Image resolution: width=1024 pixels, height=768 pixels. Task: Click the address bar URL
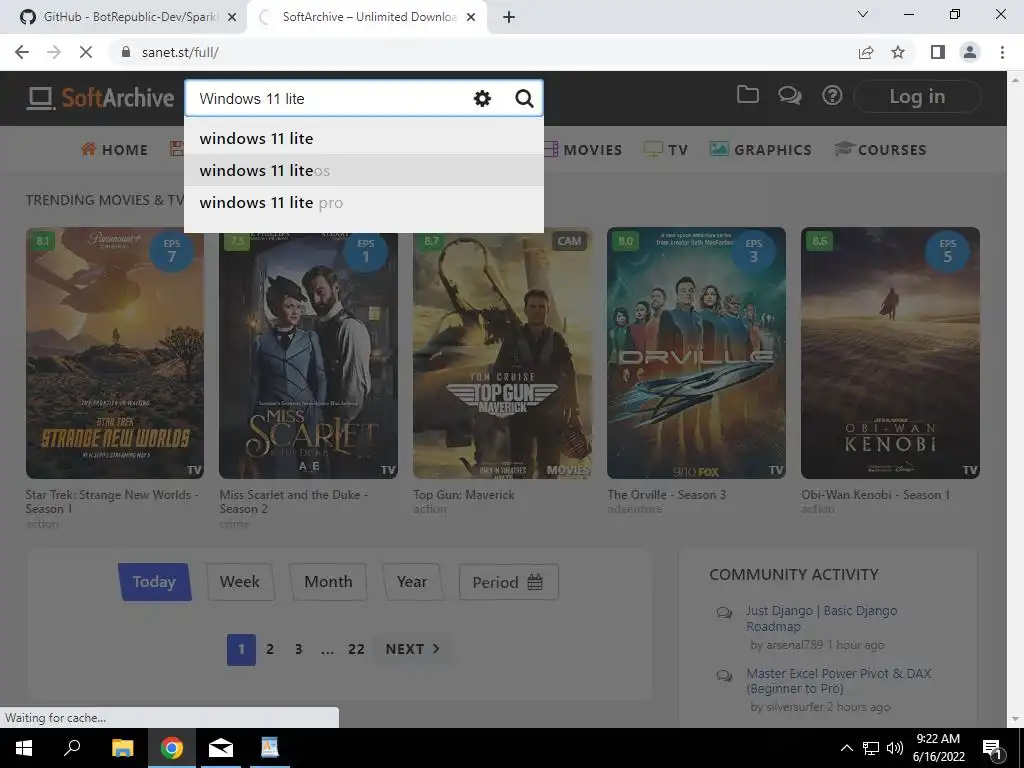pos(180,52)
